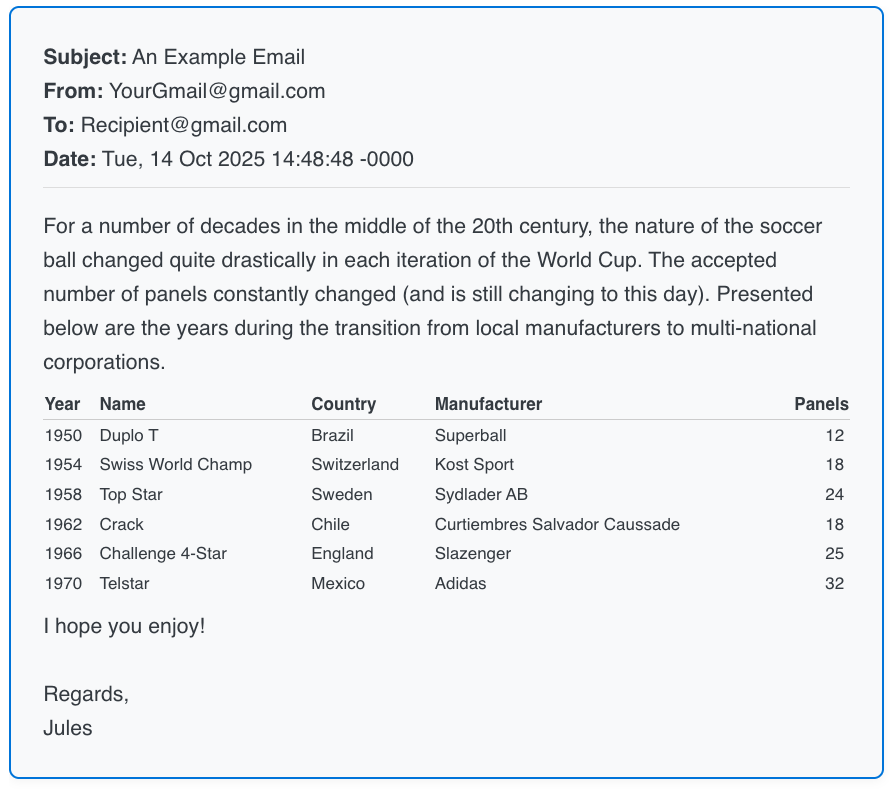Click the 1950 year cell
The width and height of the screenshot is (890, 789).
coord(62,435)
